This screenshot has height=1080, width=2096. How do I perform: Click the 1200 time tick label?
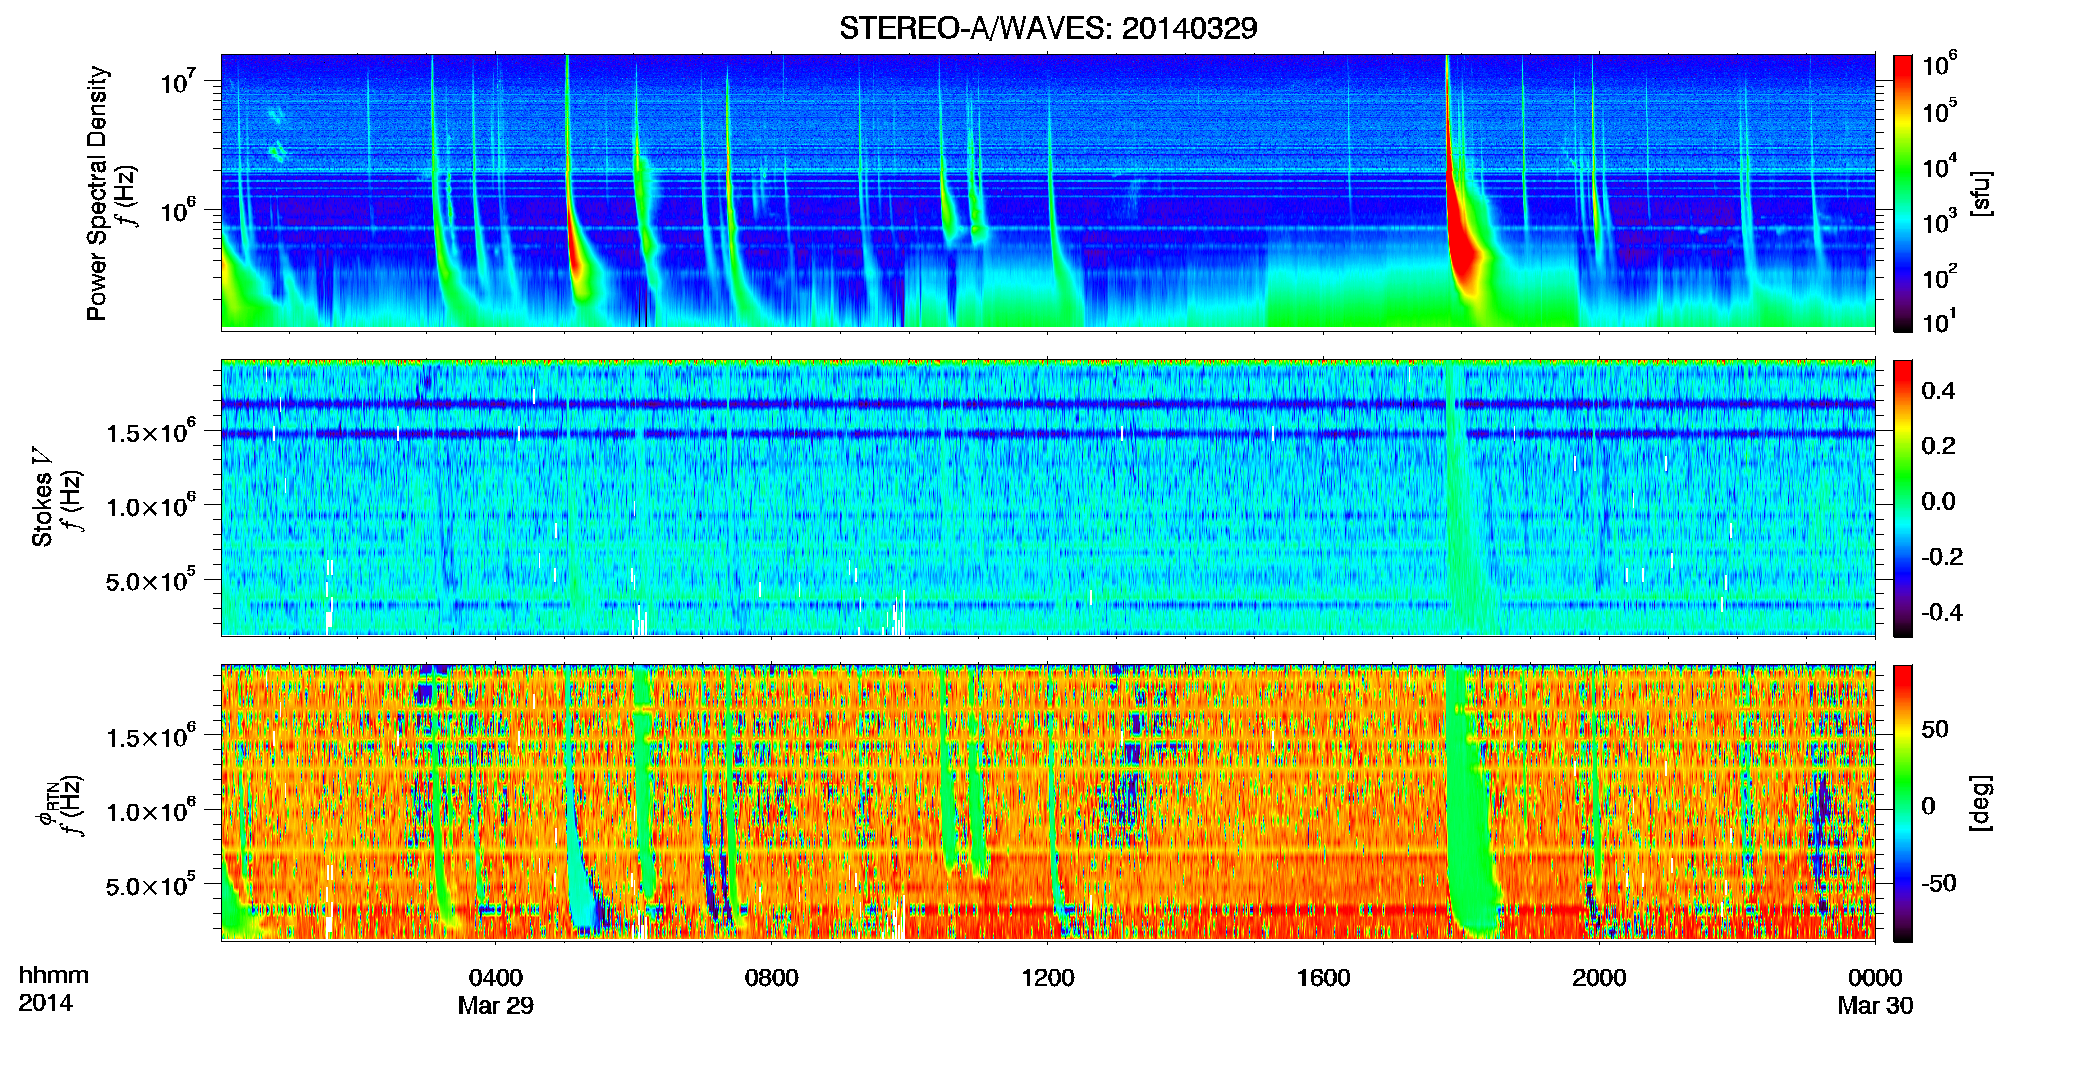pos(1048,978)
